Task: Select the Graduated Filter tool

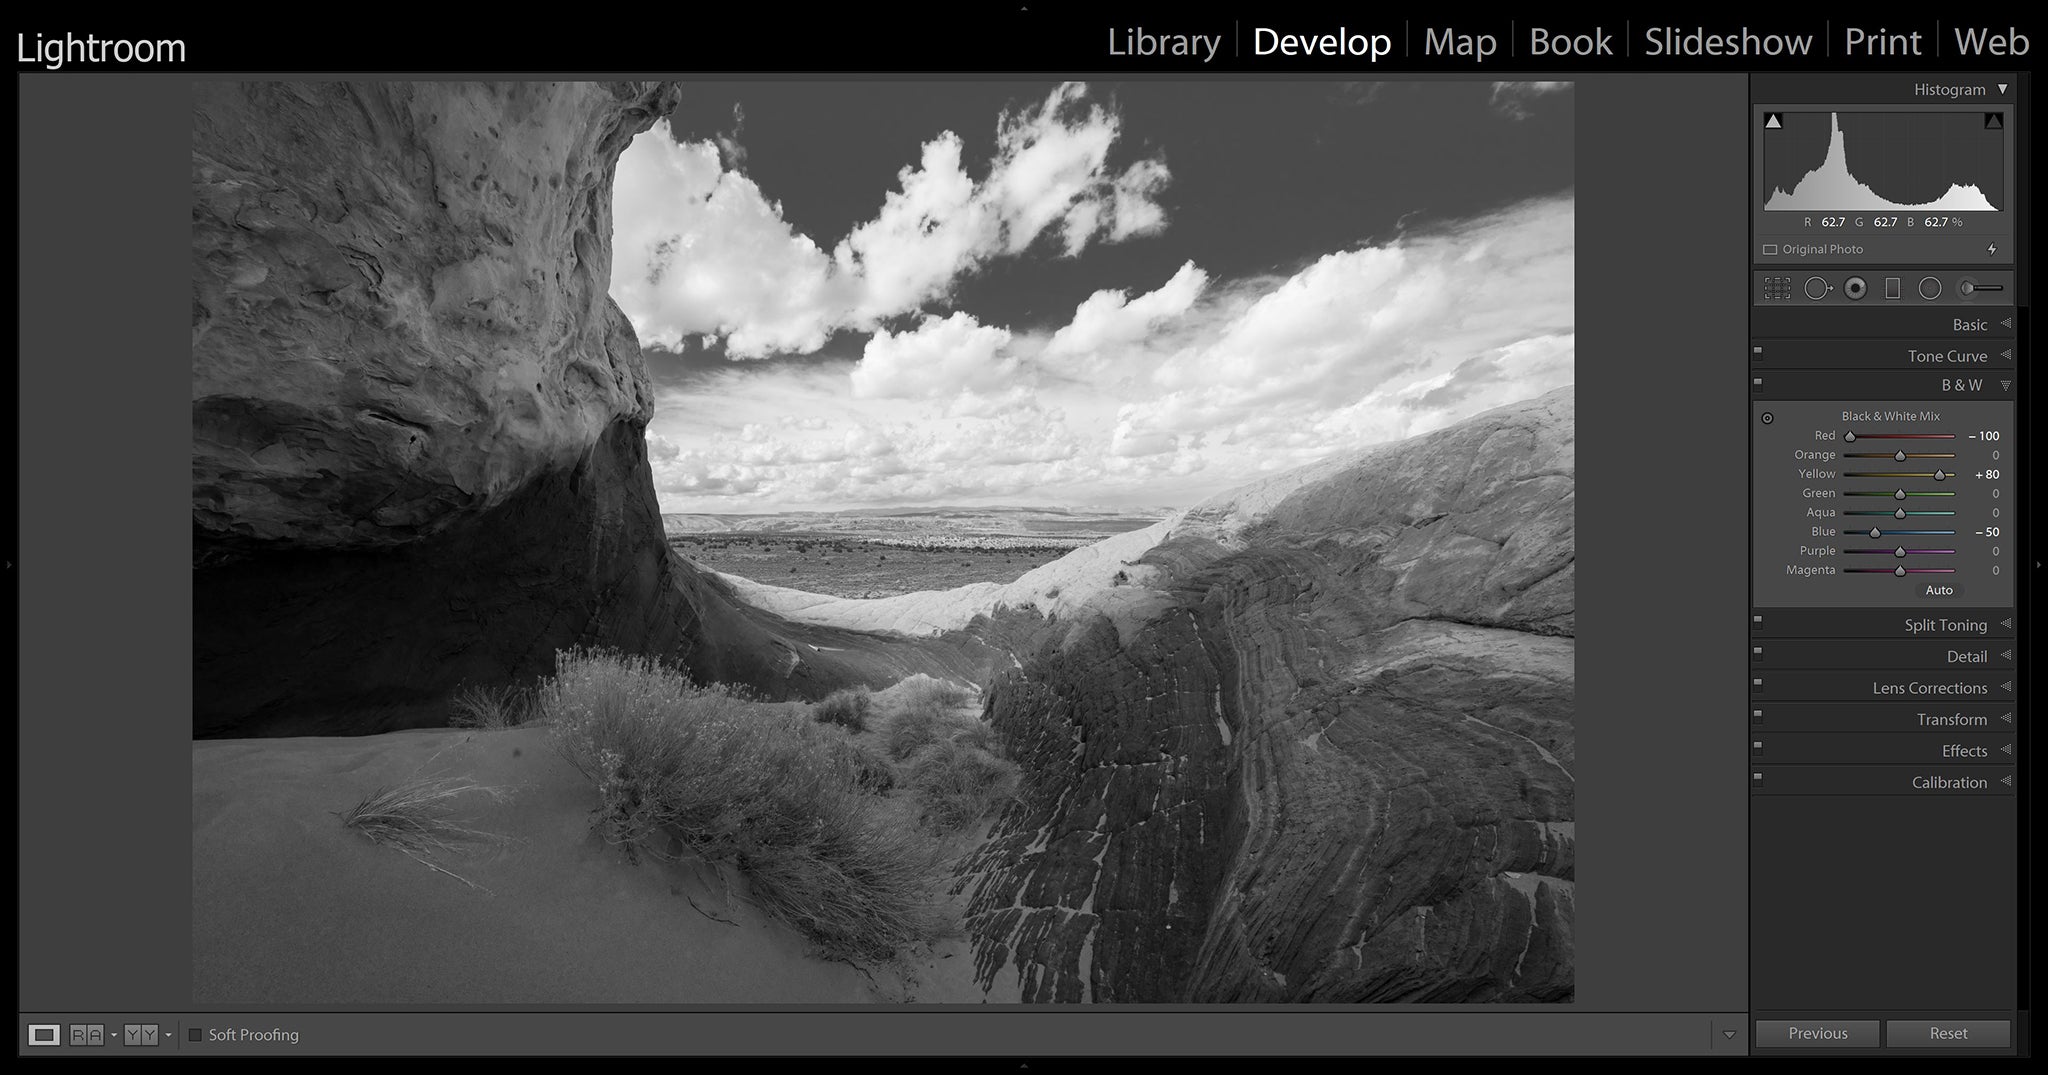Action: (x=1891, y=288)
